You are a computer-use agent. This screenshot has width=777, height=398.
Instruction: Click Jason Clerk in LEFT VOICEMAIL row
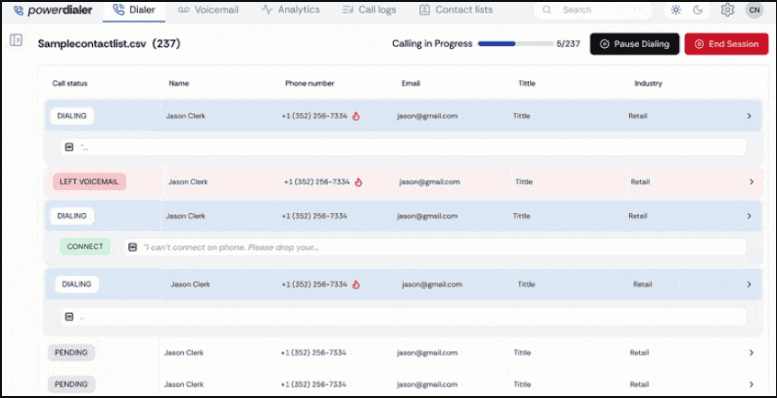point(188,182)
